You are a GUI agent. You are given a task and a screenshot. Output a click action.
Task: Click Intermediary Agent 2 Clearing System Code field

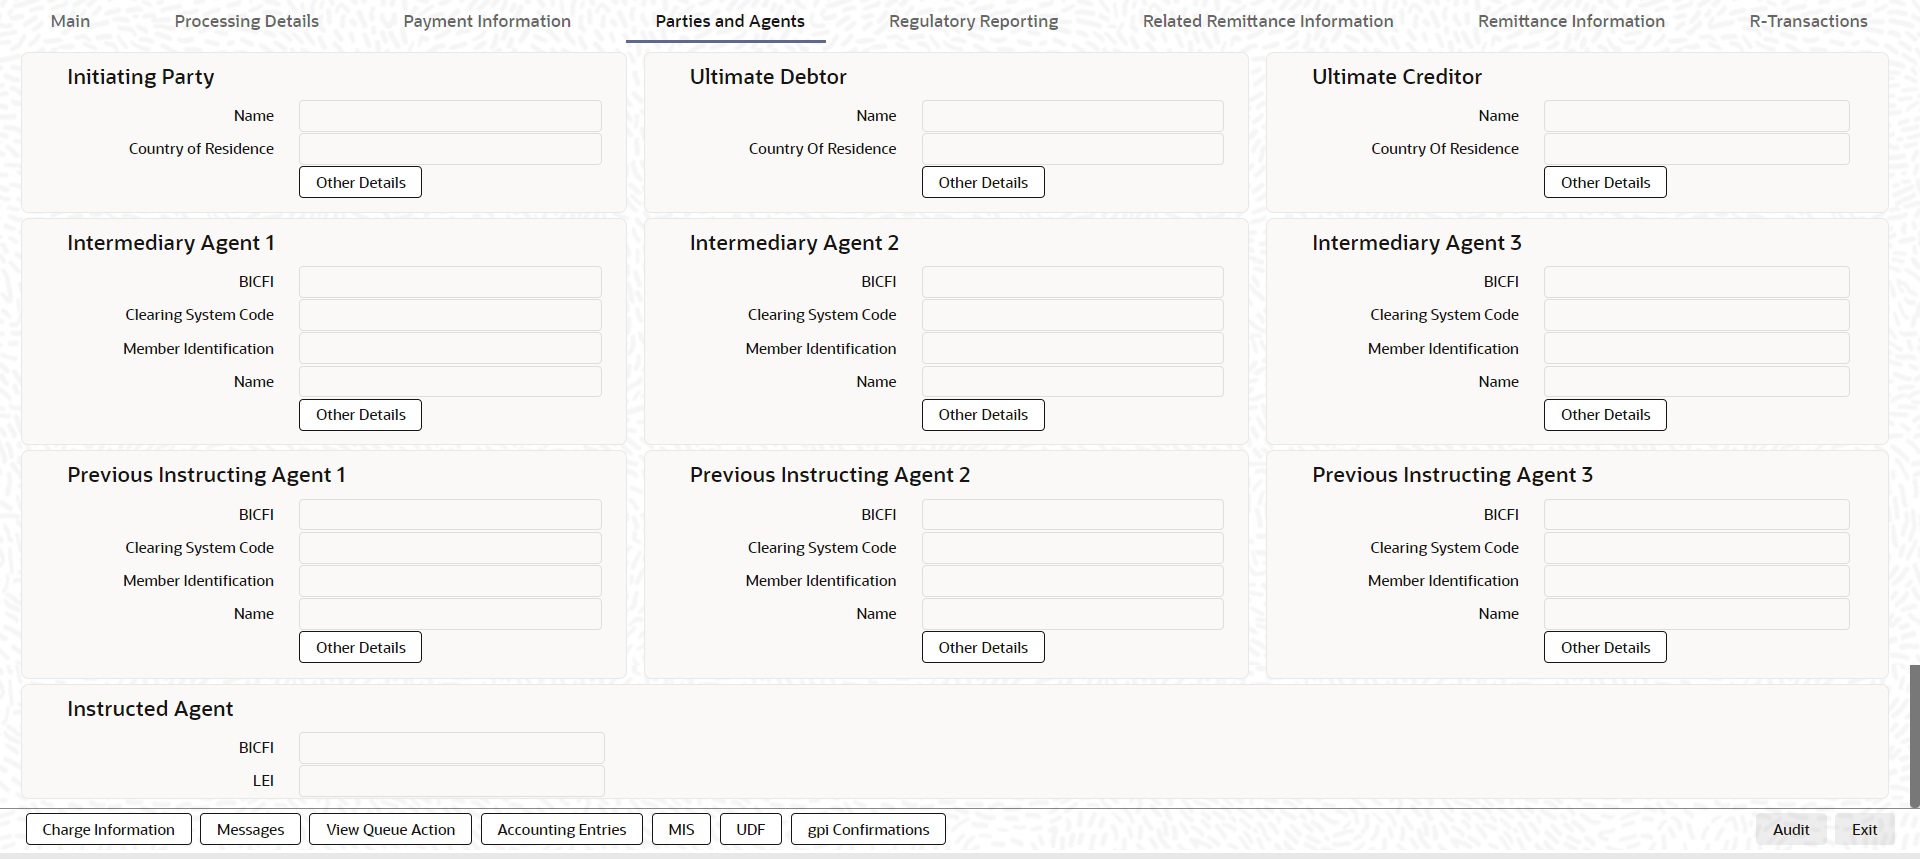pos(1072,315)
